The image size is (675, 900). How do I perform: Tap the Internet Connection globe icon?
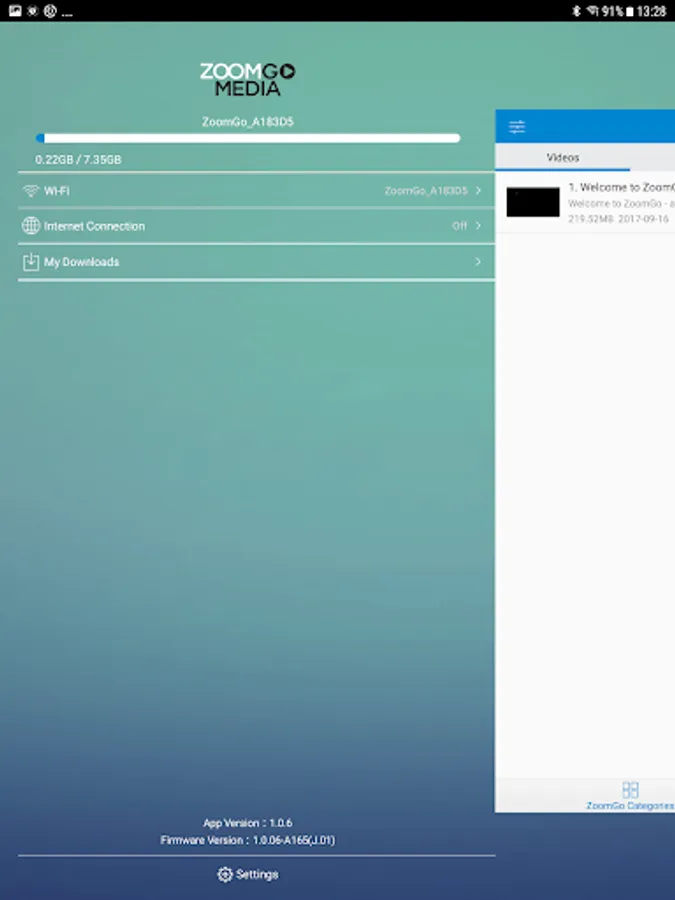click(x=30, y=226)
